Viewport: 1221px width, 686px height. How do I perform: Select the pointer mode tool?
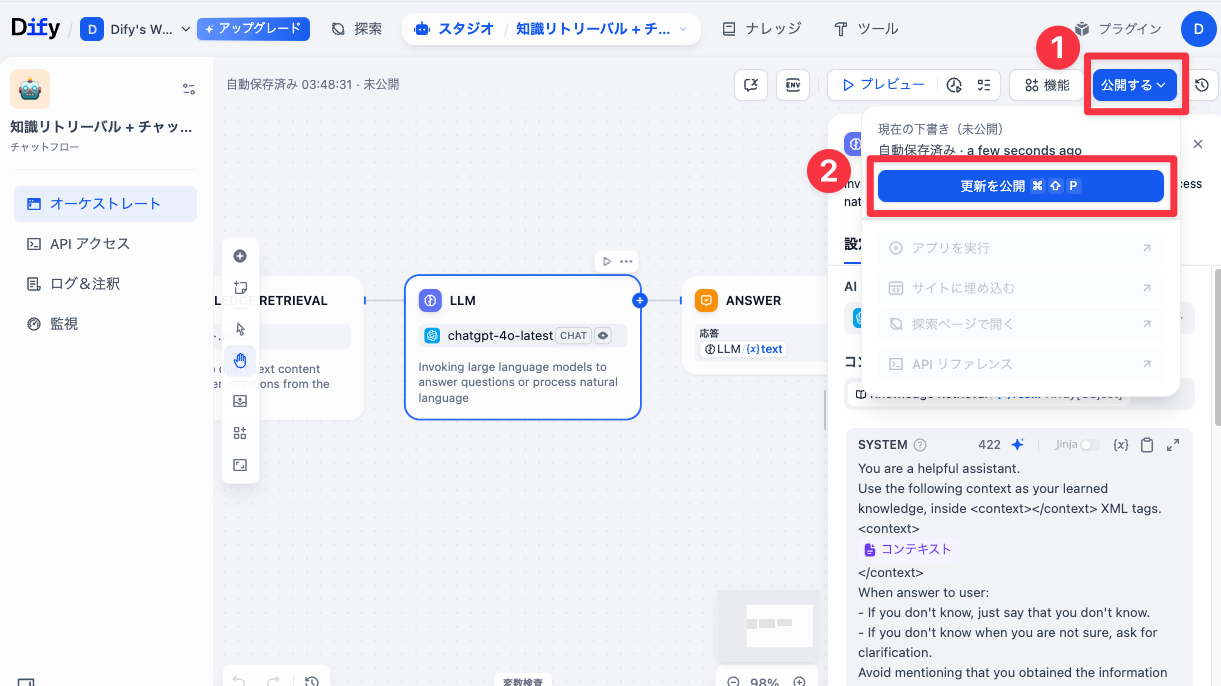point(240,328)
